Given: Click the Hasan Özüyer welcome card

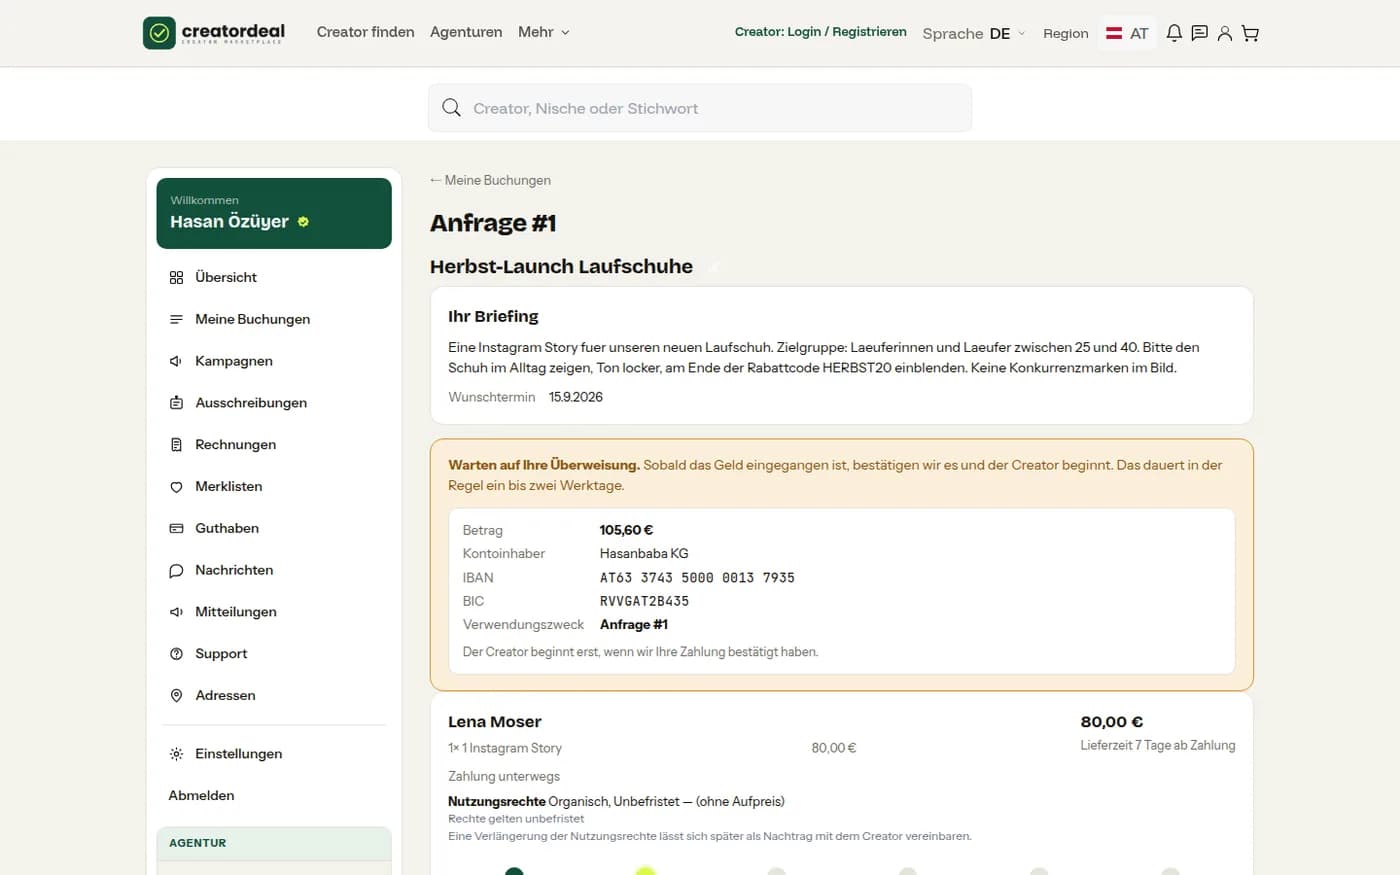Looking at the screenshot, I should click(x=274, y=213).
